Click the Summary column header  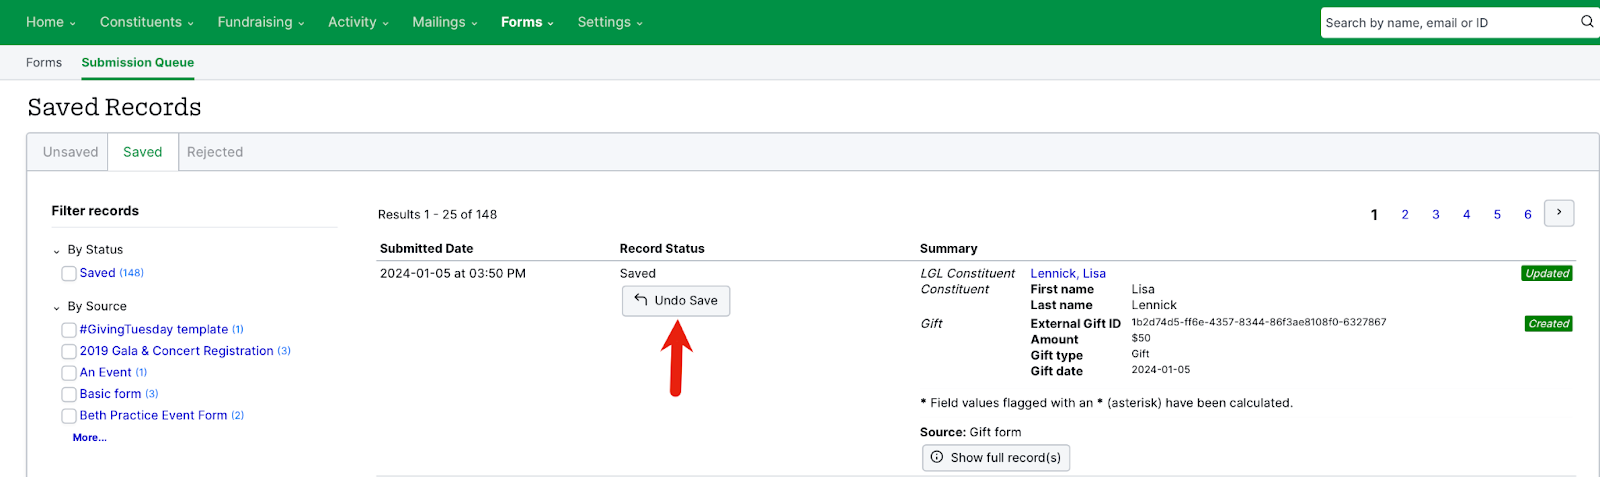coord(949,248)
